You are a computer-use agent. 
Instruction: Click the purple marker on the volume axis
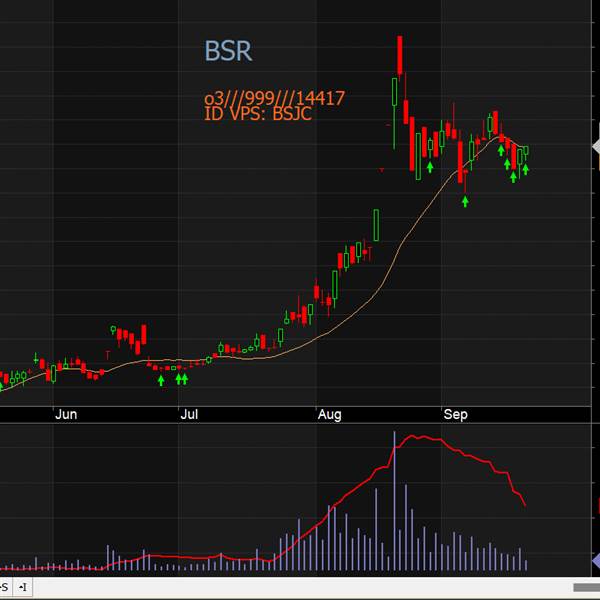(x=596, y=561)
